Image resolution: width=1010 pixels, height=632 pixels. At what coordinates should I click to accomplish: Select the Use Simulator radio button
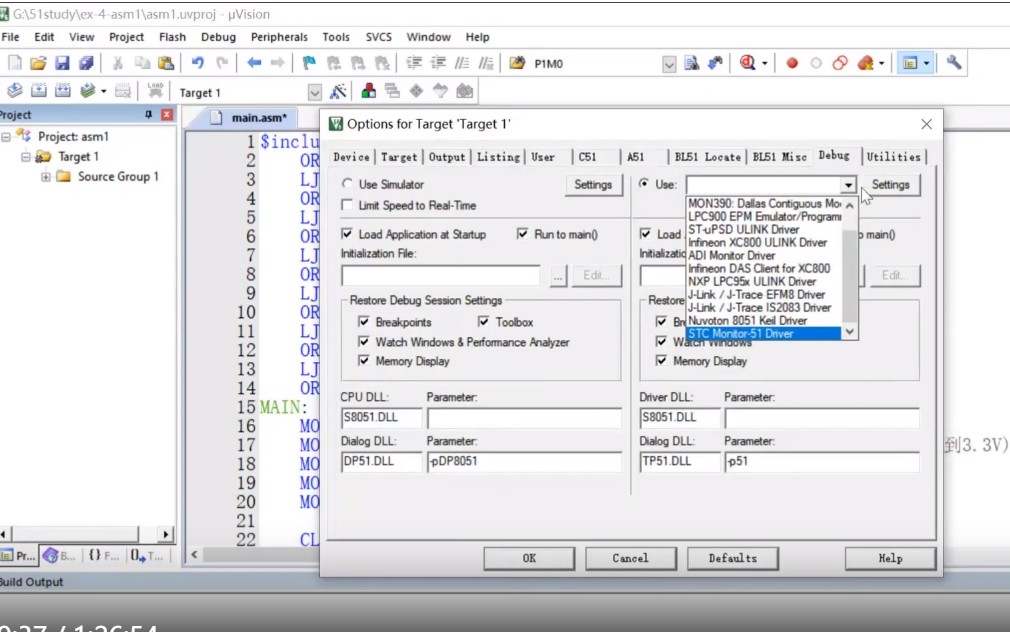[347, 185]
